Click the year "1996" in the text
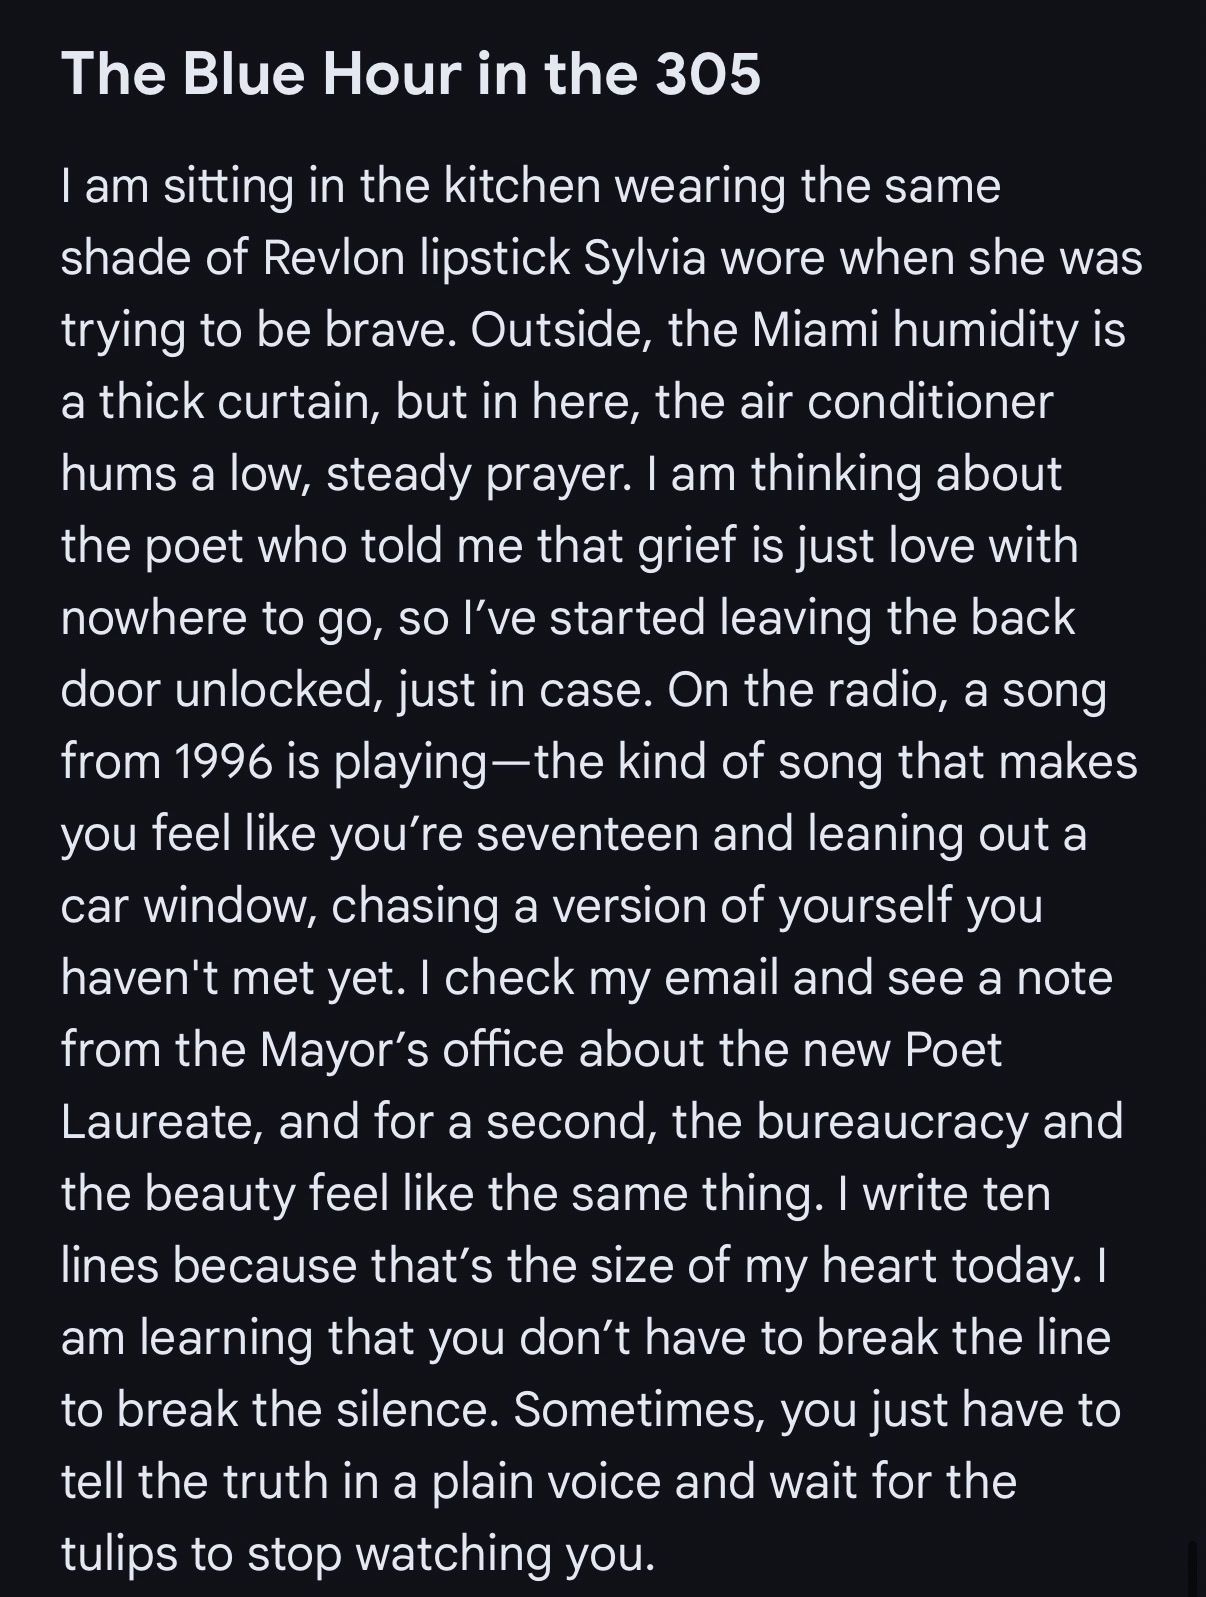The height and width of the screenshot is (1597, 1206). tap(224, 762)
